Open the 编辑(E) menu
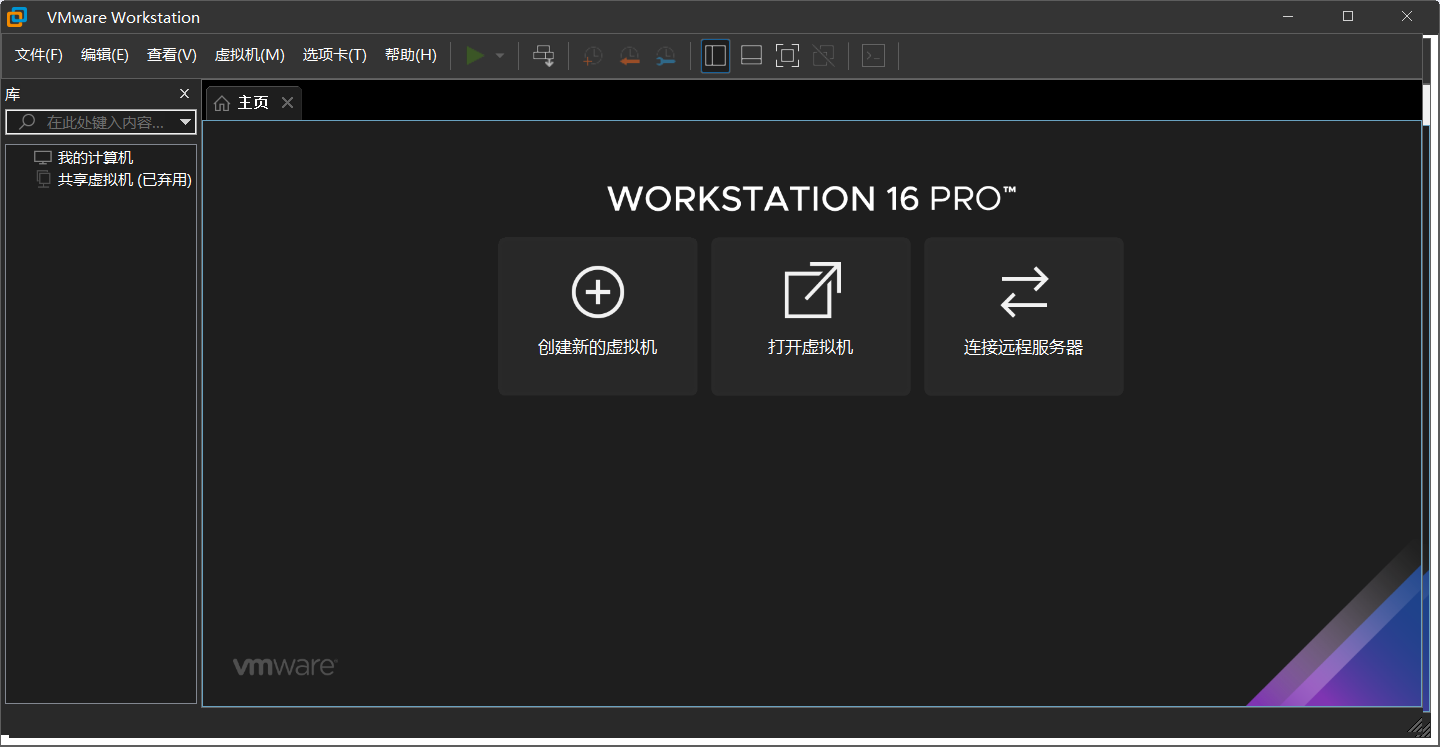Viewport: 1440px width, 747px height. 105,55
